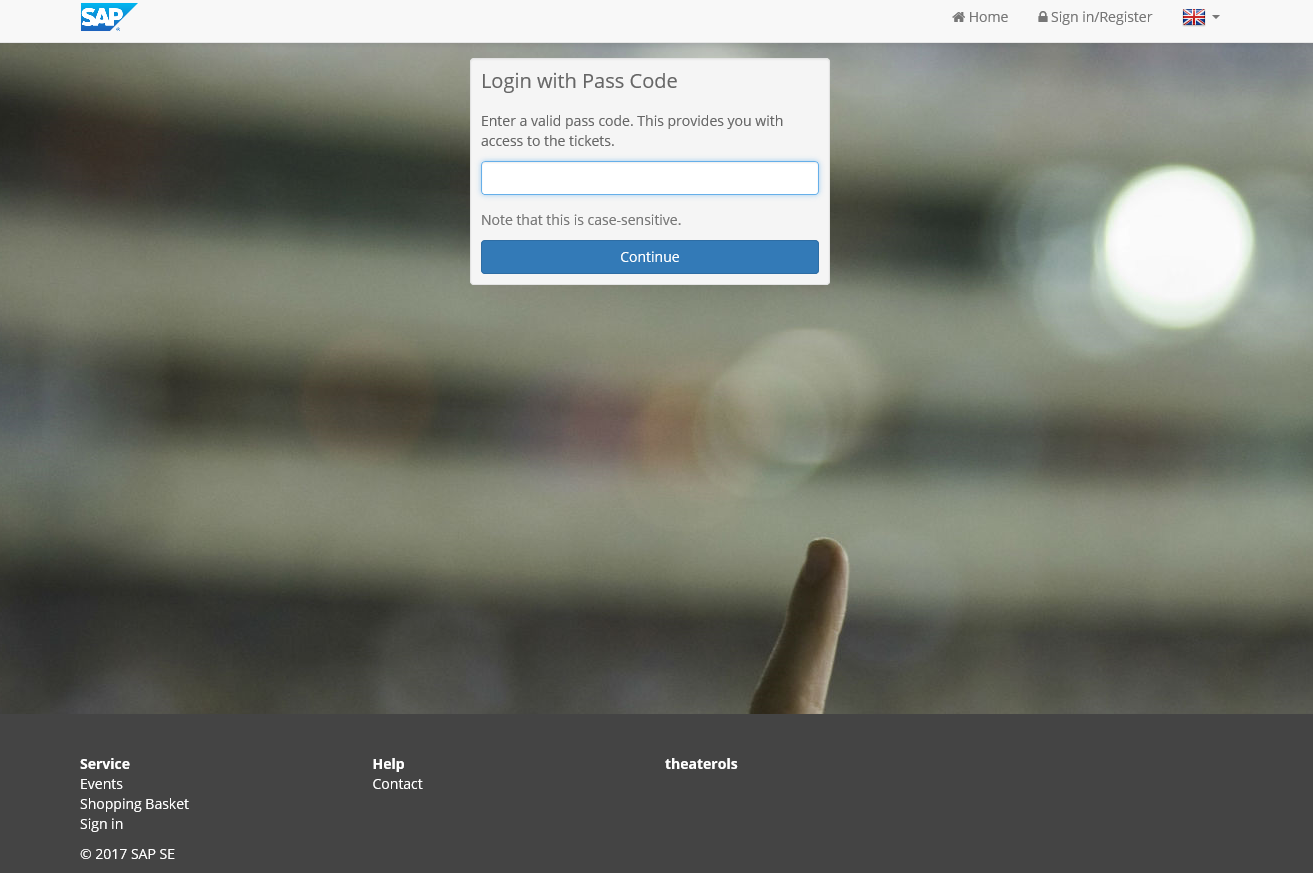Click the 'Service' footer heading
The width and height of the screenshot is (1313, 873).
(105, 764)
